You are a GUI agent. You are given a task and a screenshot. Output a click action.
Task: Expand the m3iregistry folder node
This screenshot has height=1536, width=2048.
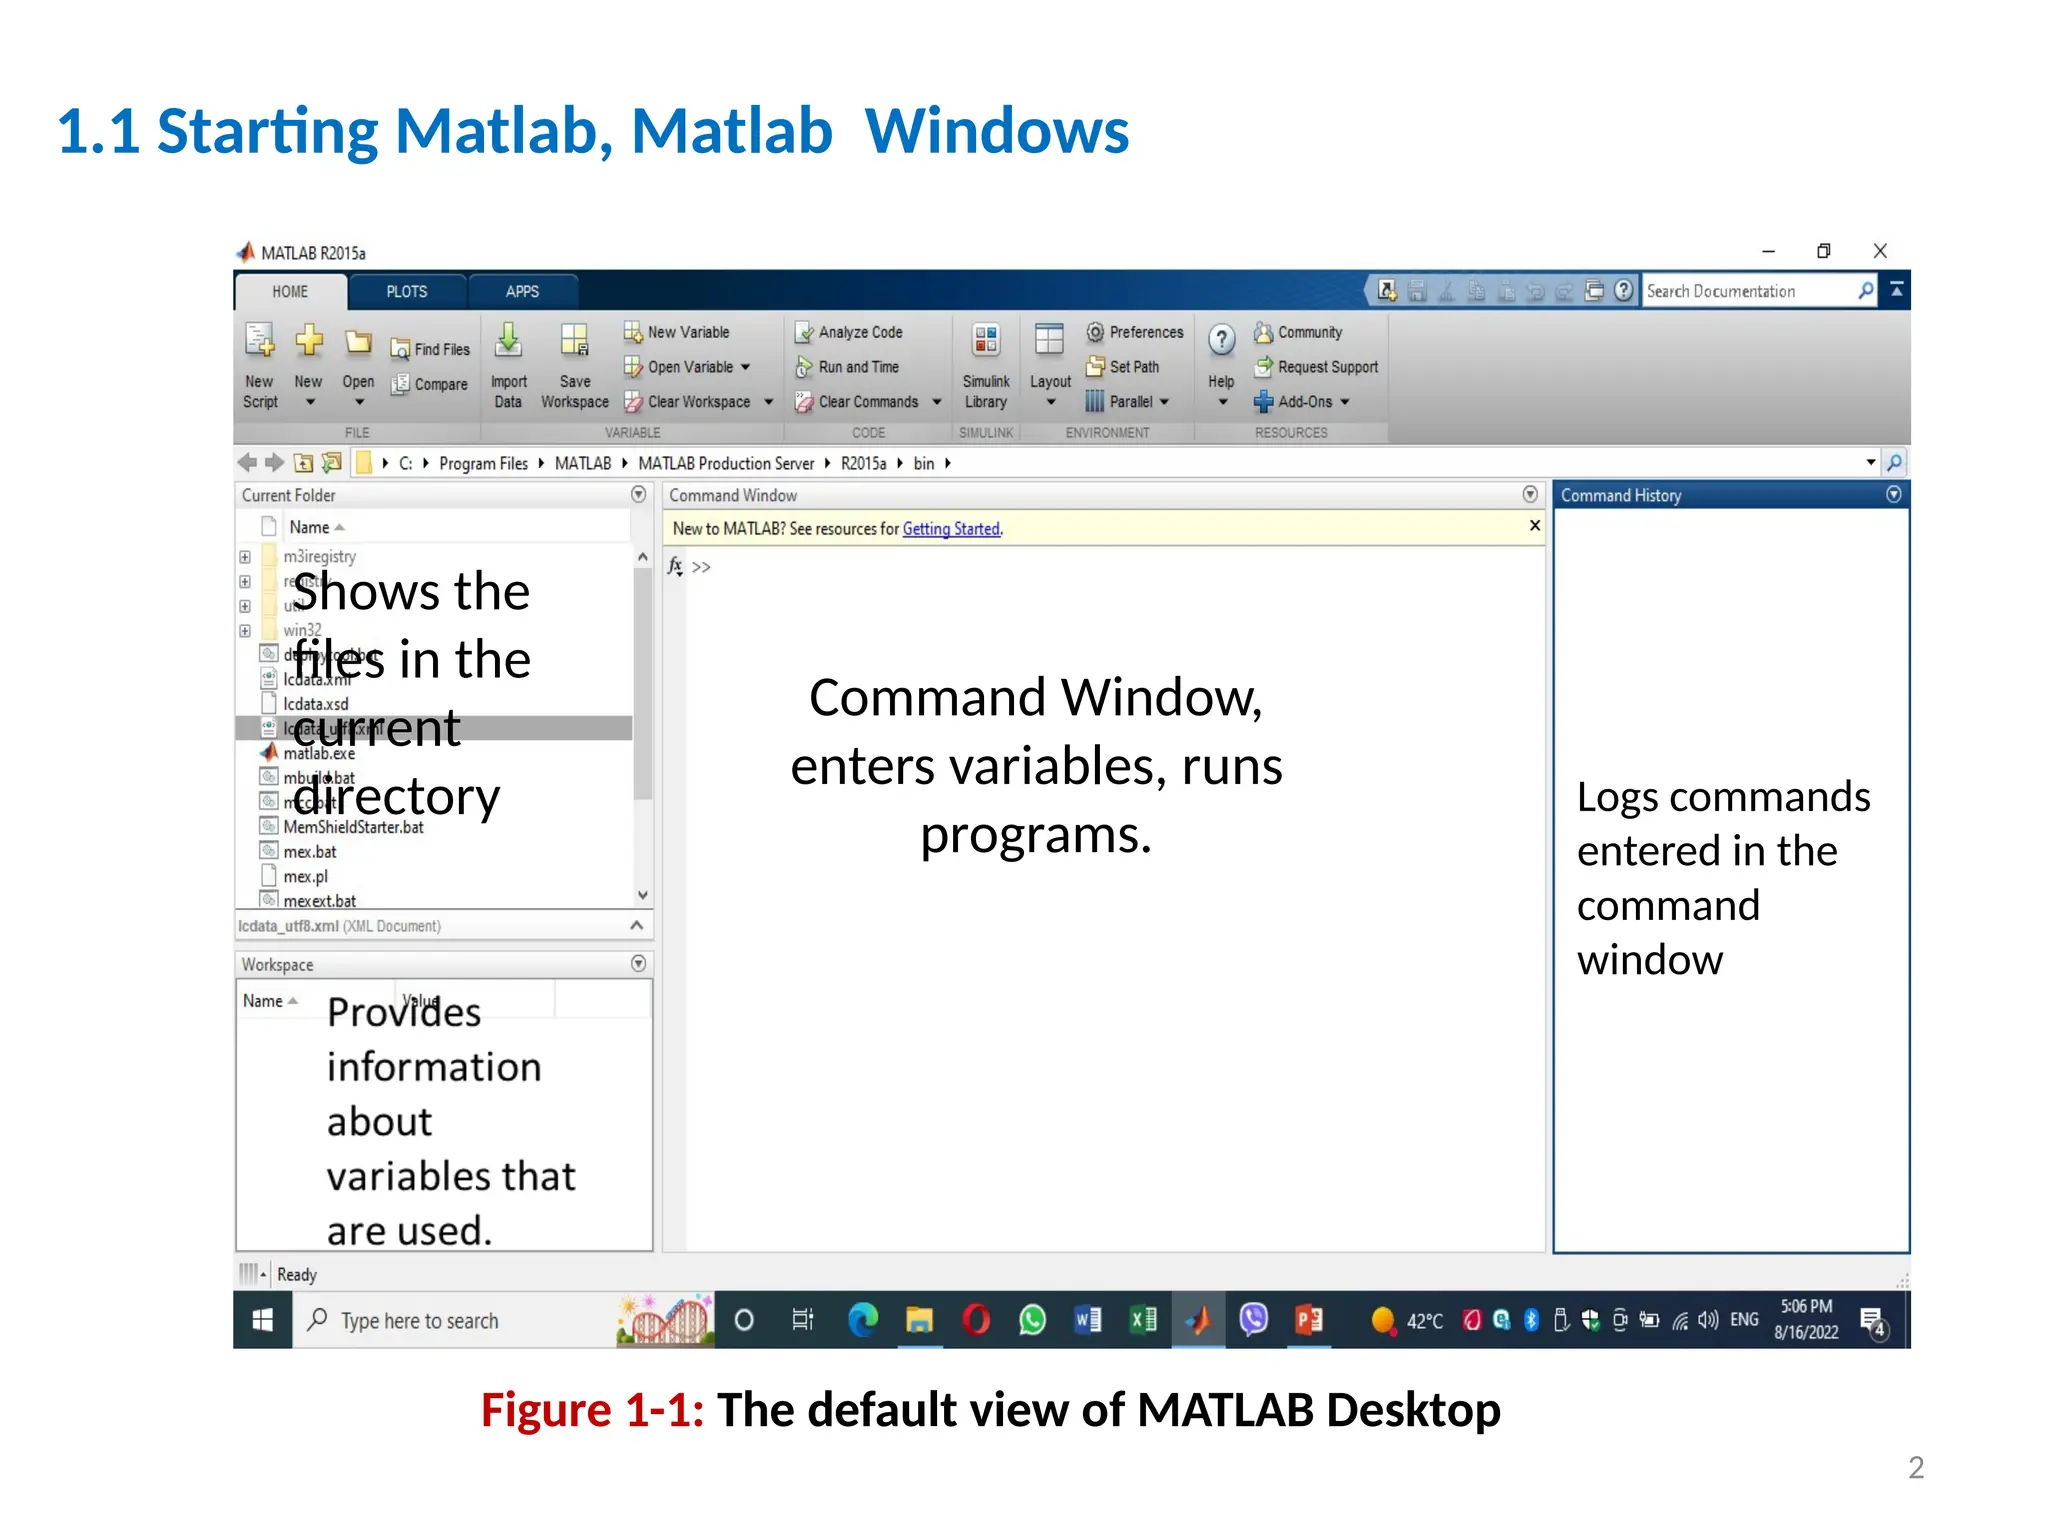[x=245, y=557]
